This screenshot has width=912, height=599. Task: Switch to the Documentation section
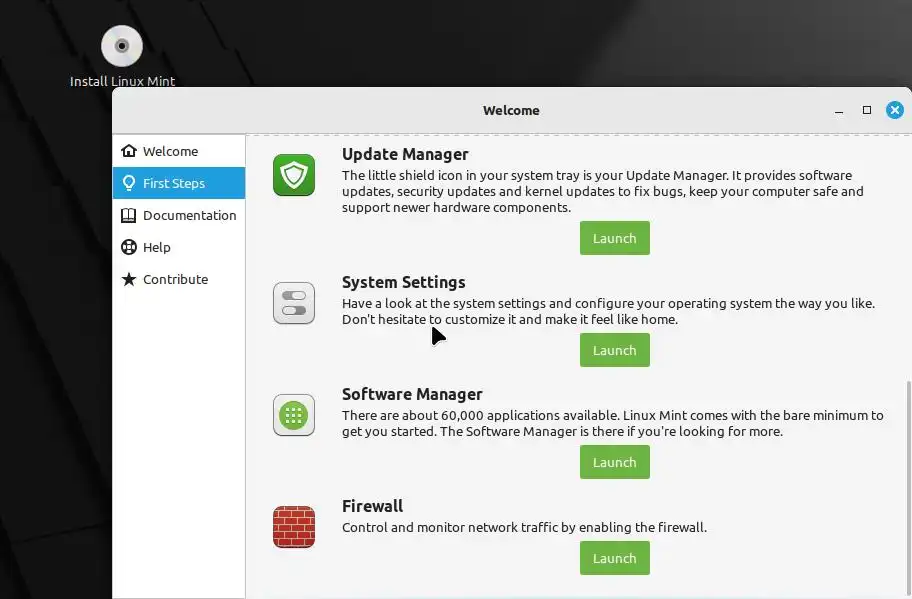[179, 215]
